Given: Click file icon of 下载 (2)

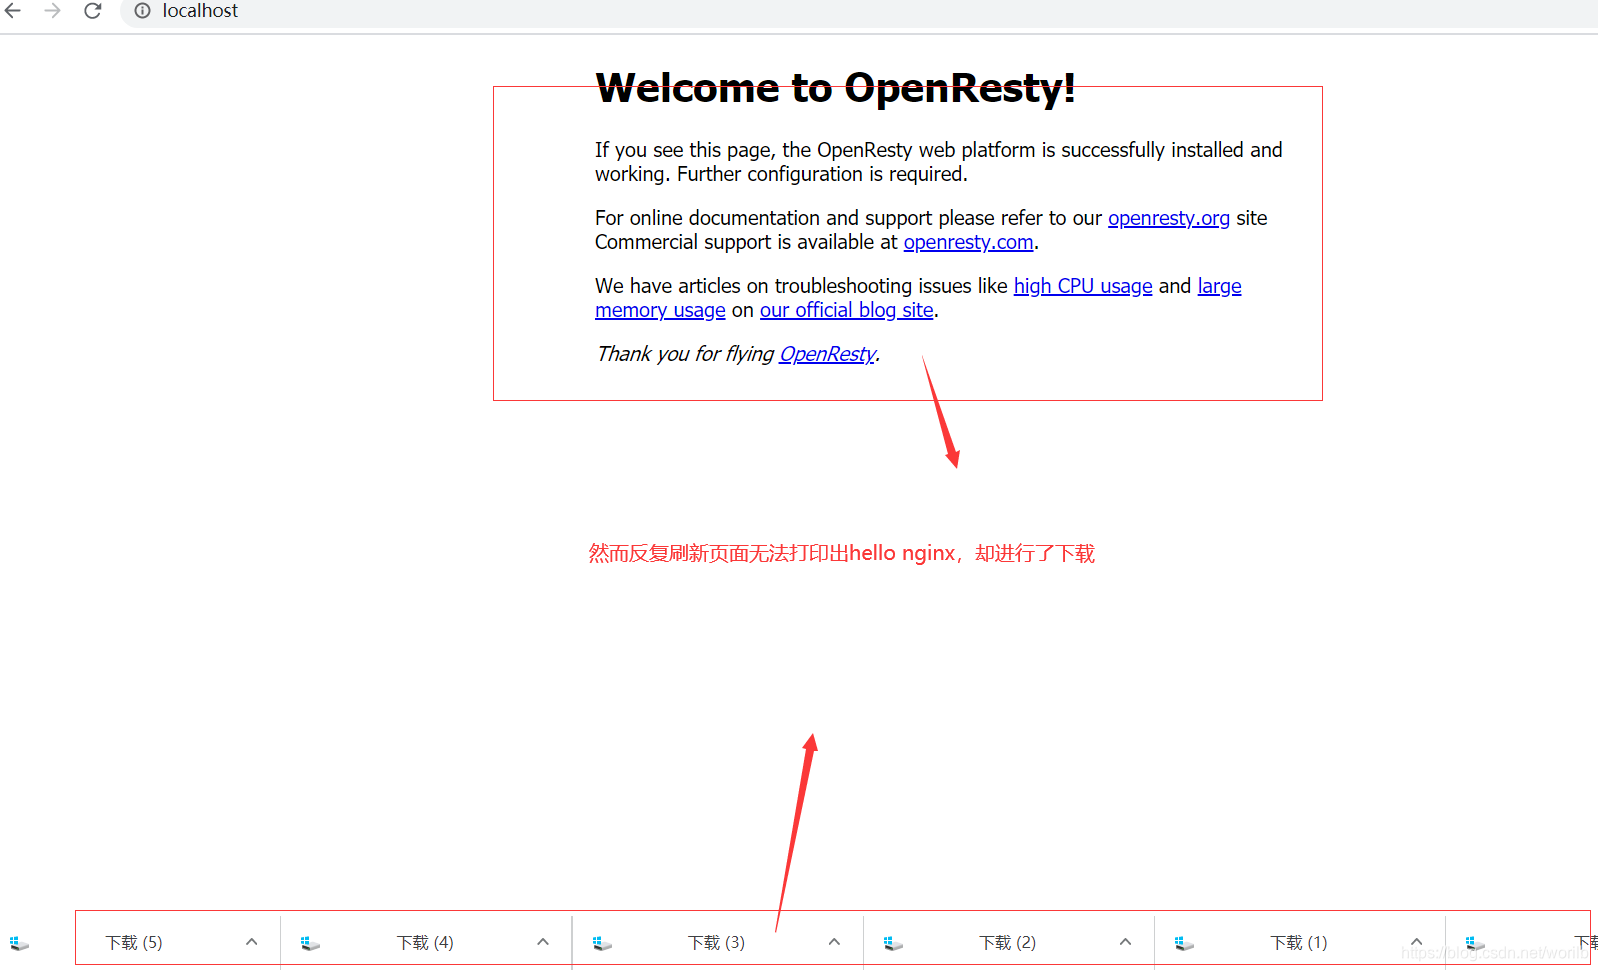Looking at the screenshot, I should pos(893,943).
